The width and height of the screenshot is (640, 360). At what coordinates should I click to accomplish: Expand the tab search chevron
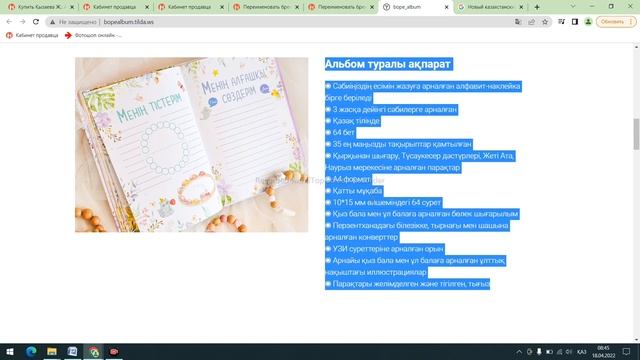point(573,7)
